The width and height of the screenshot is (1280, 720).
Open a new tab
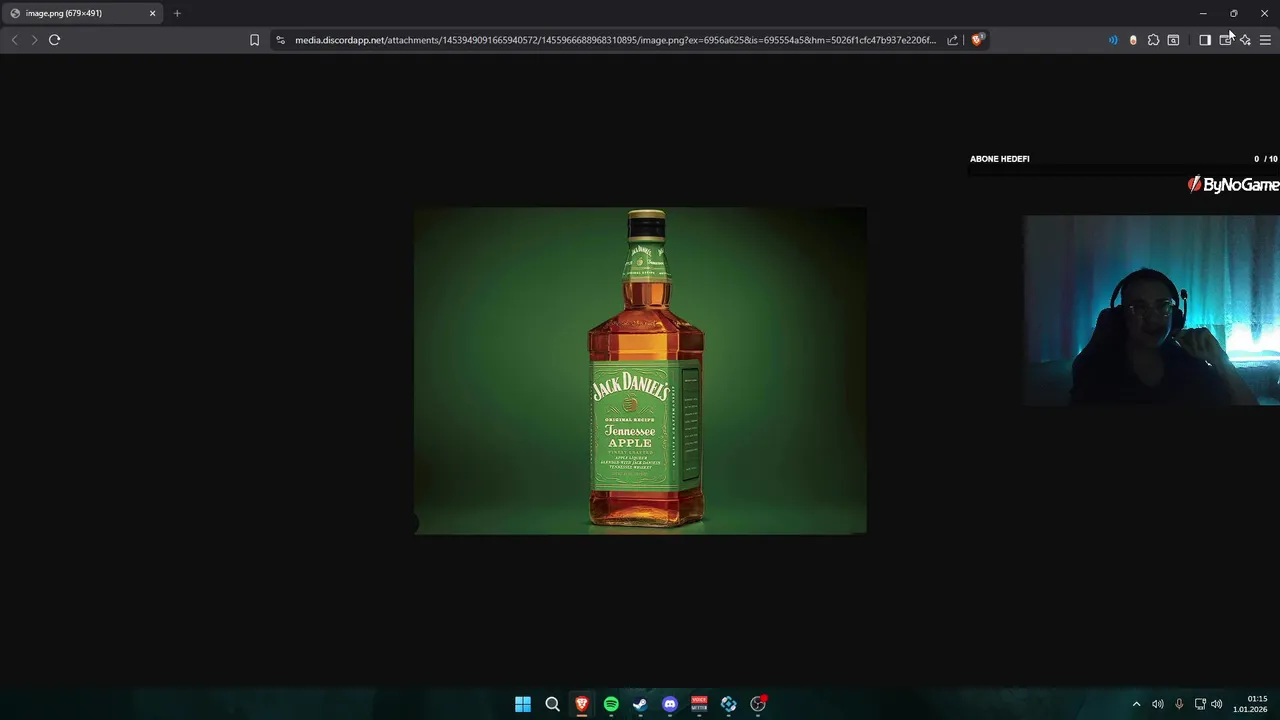point(177,13)
